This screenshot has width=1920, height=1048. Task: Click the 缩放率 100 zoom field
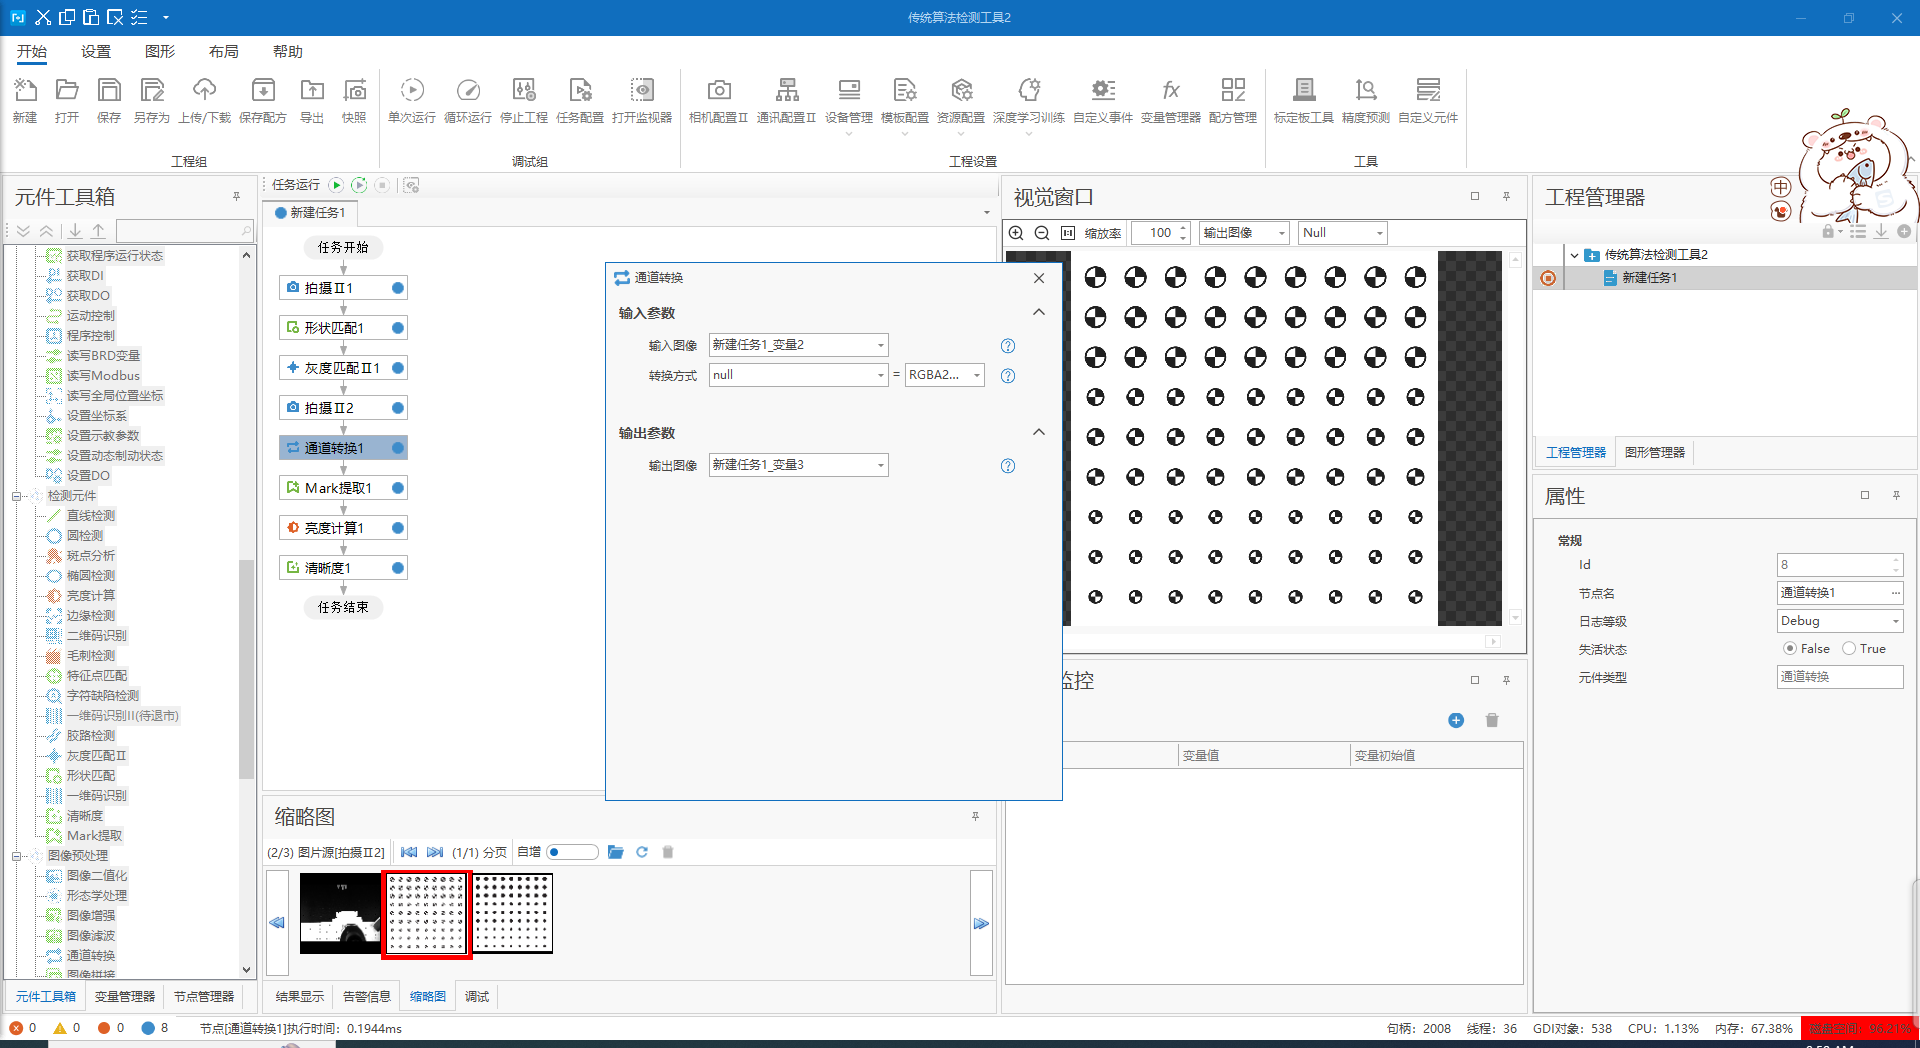point(1160,233)
